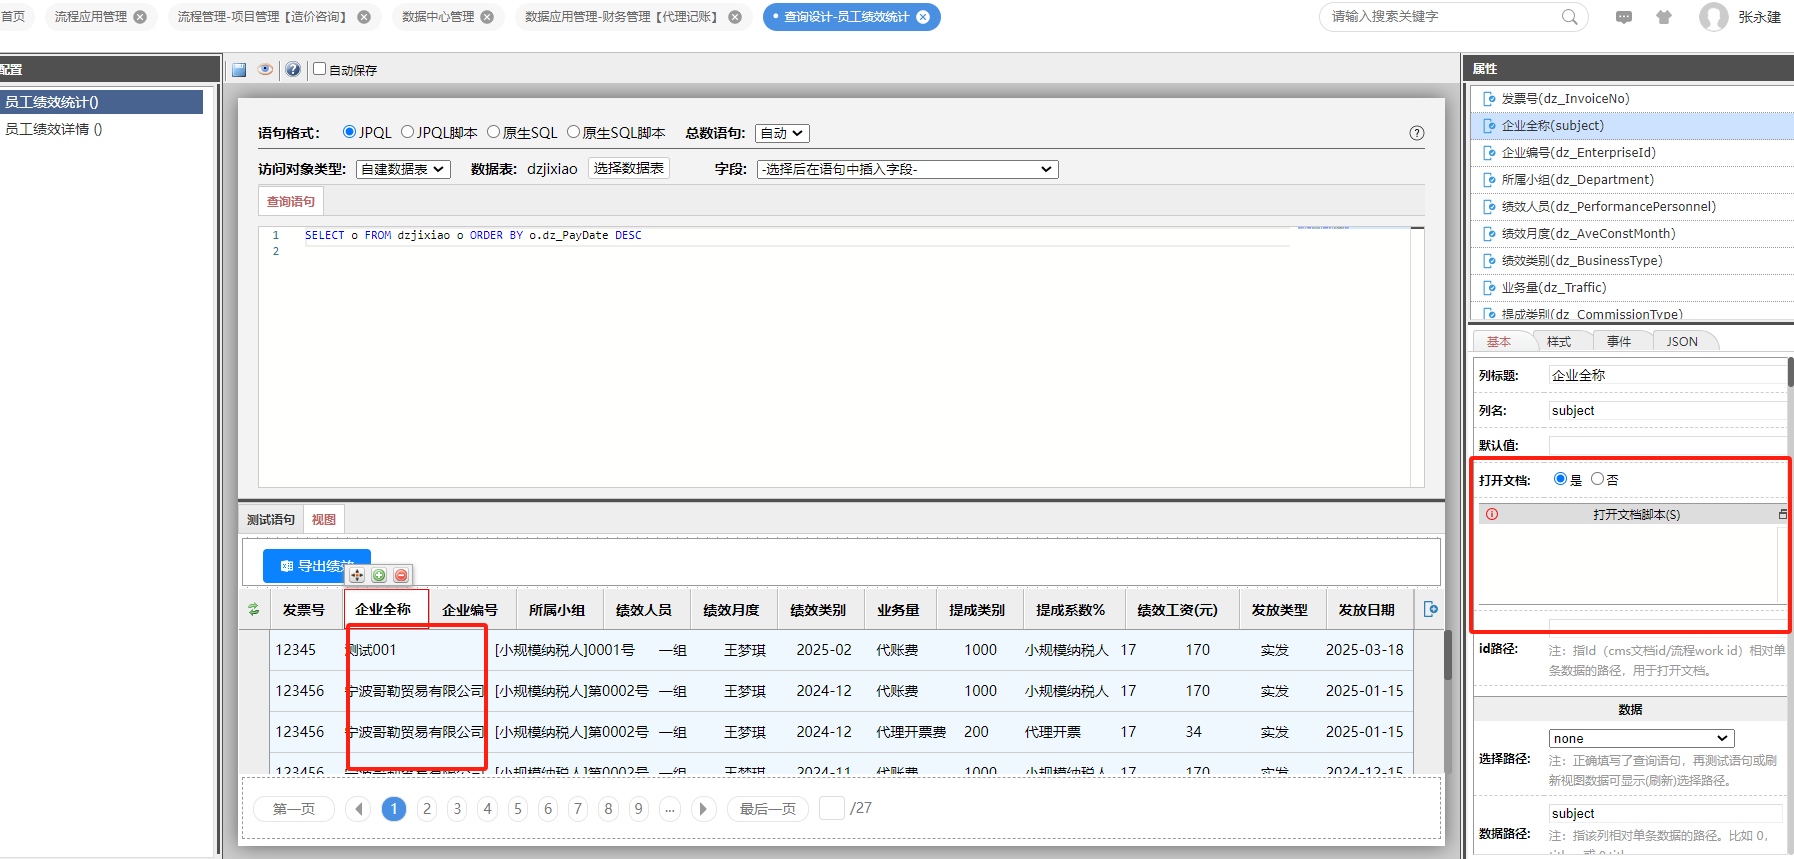Click the green refresh icon in table header
The image size is (1794, 859).
click(254, 609)
